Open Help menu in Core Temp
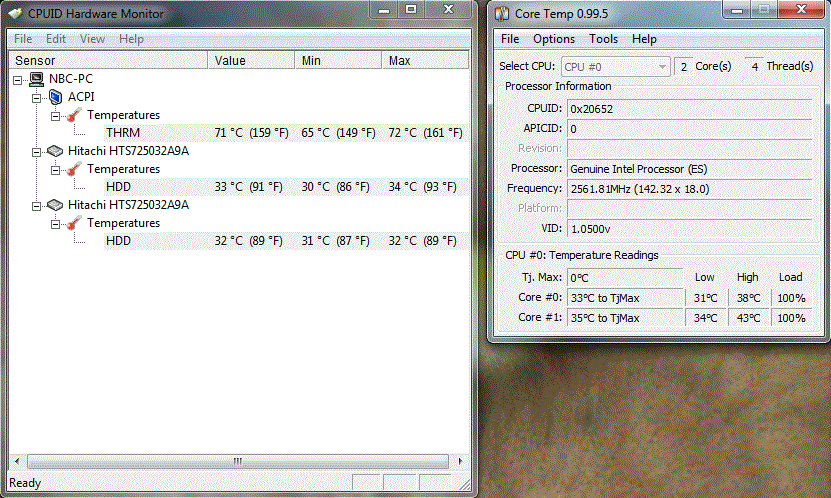 pyautogui.click(x=644, y=39)
